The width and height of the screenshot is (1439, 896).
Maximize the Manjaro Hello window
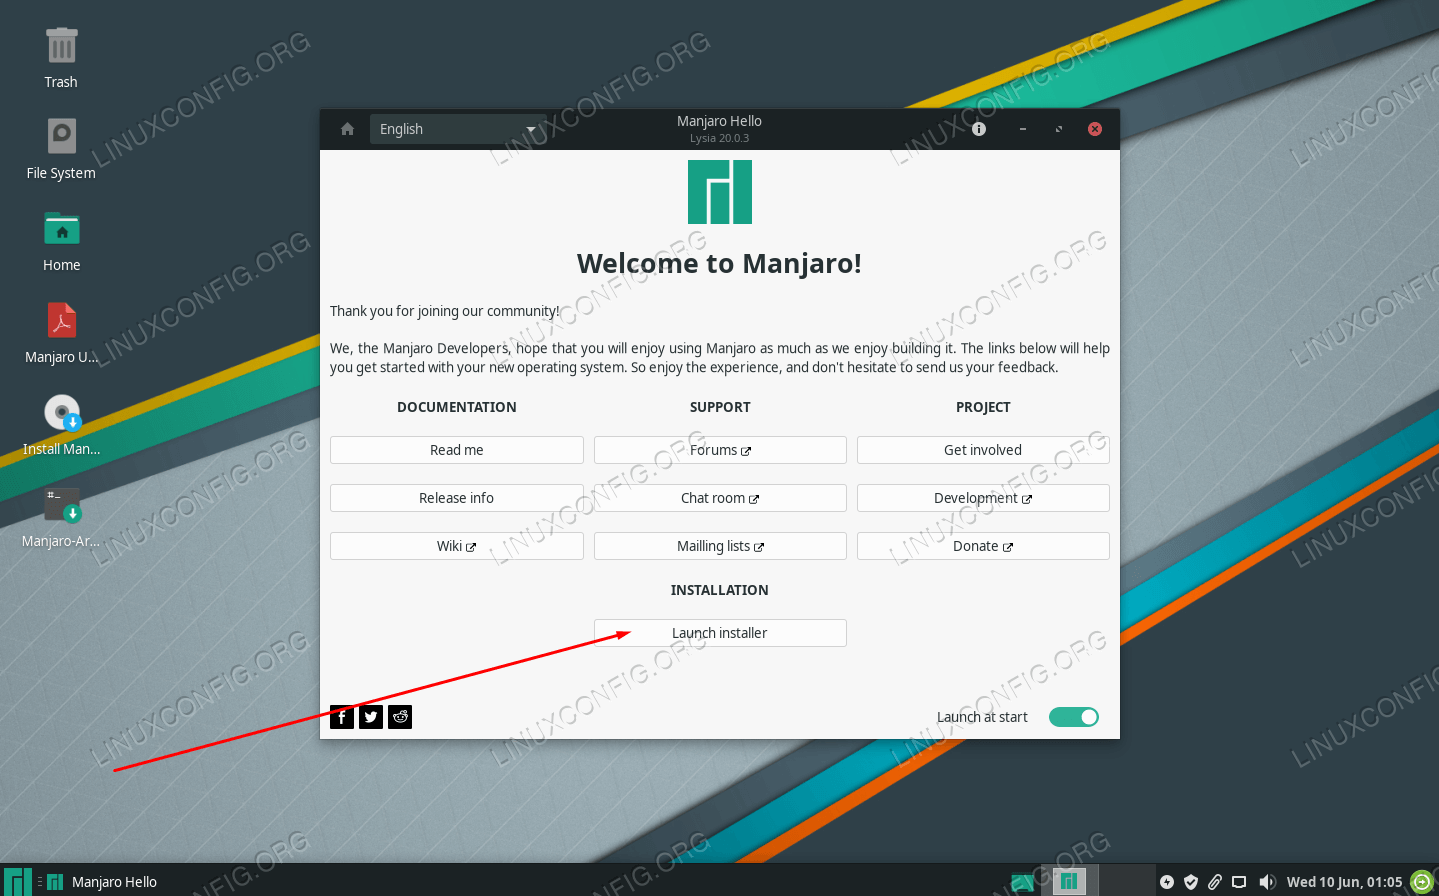[1059, 129]
